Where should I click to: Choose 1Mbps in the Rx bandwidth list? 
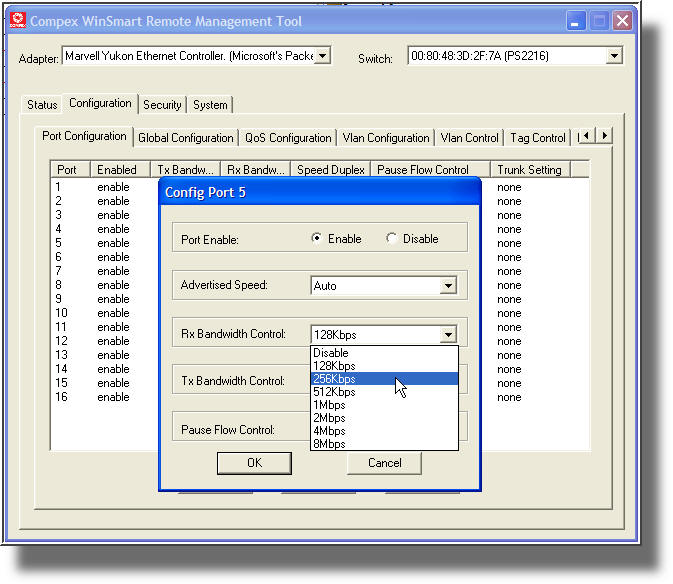(x=384, y=405)
